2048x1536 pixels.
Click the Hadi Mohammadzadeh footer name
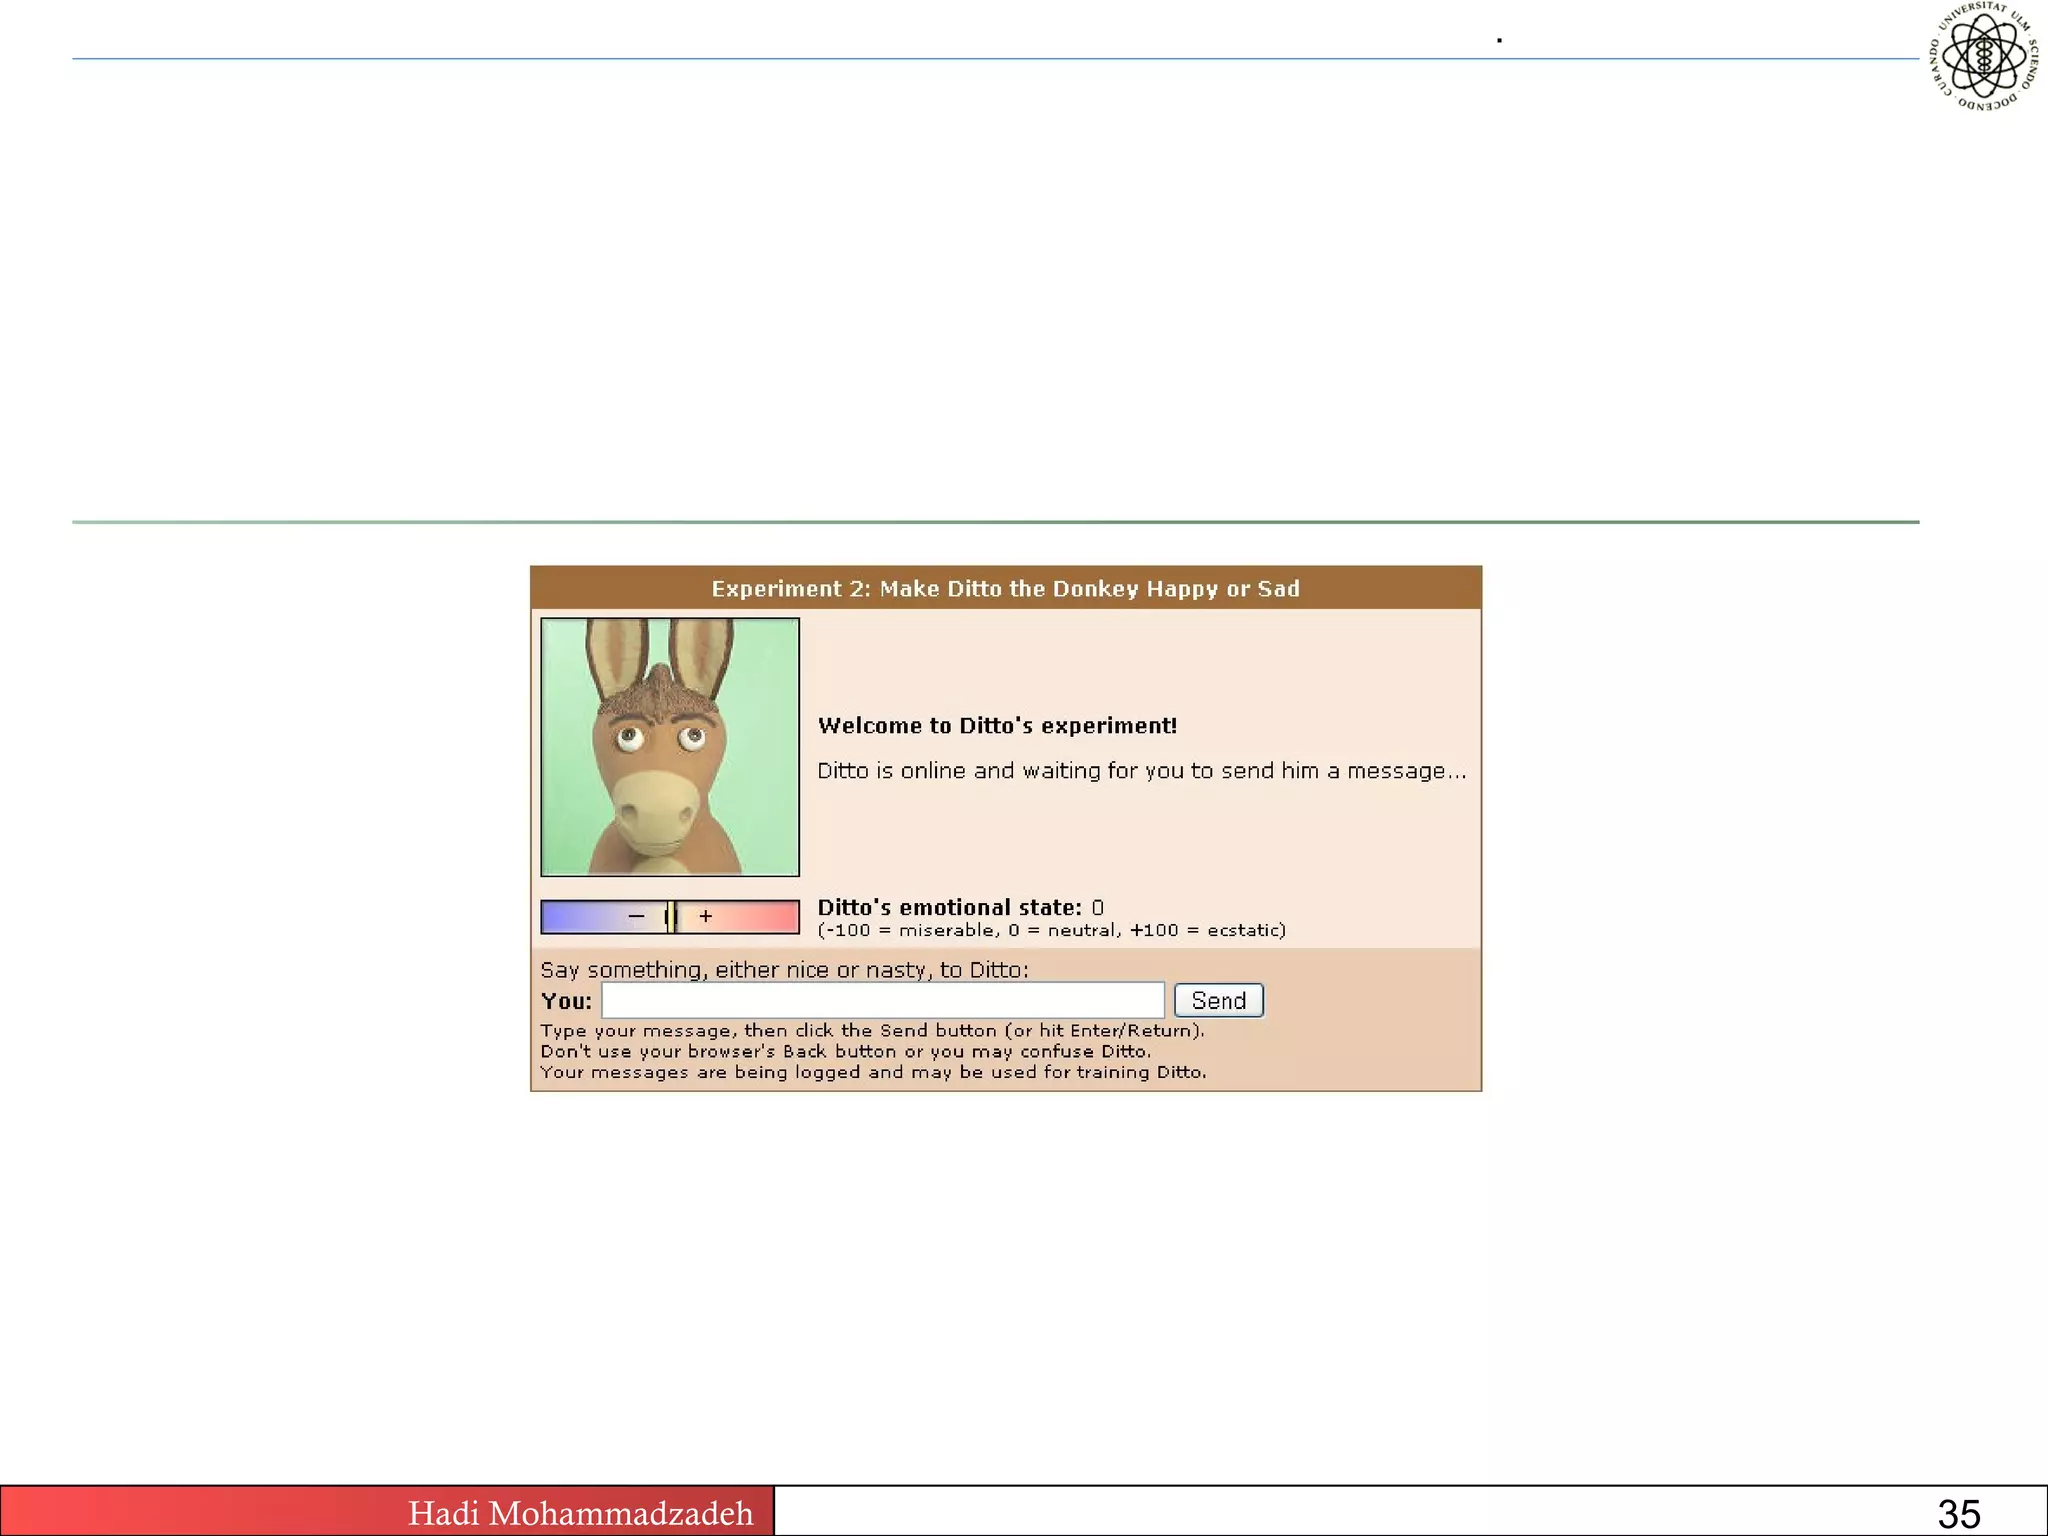tap(580, 1513)
